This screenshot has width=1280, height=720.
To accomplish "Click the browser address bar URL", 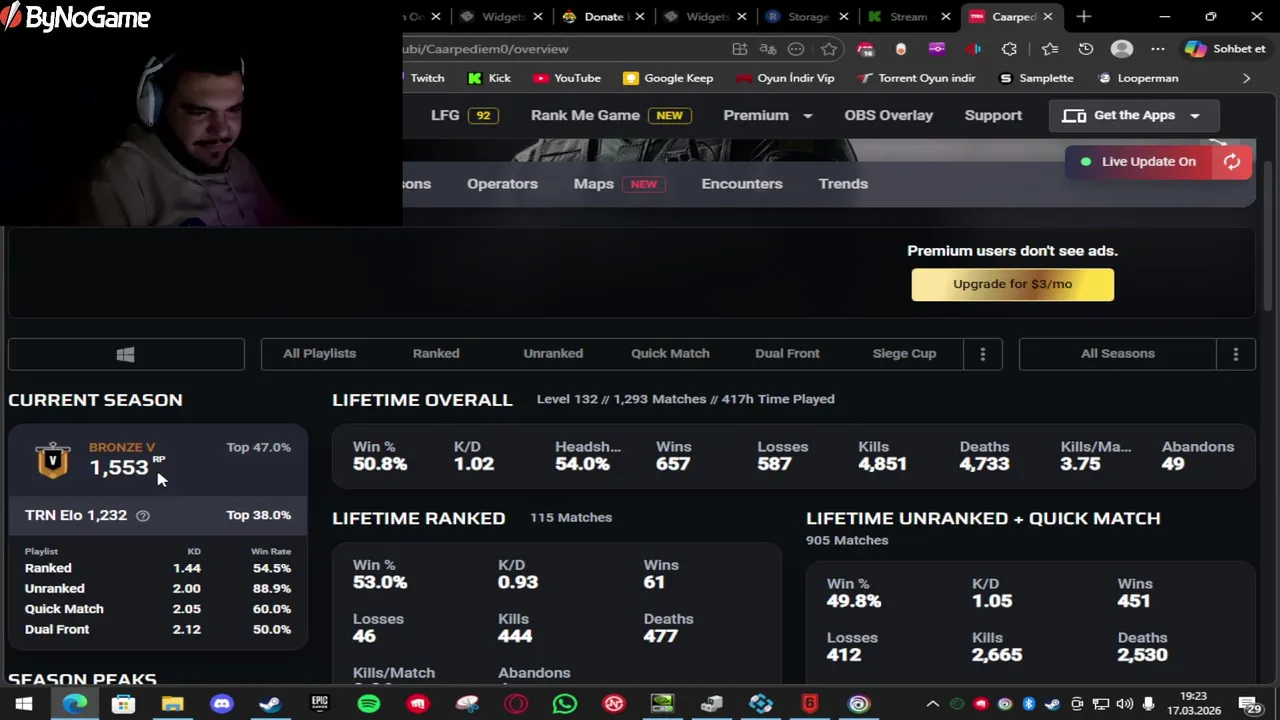I will point(485,49).
